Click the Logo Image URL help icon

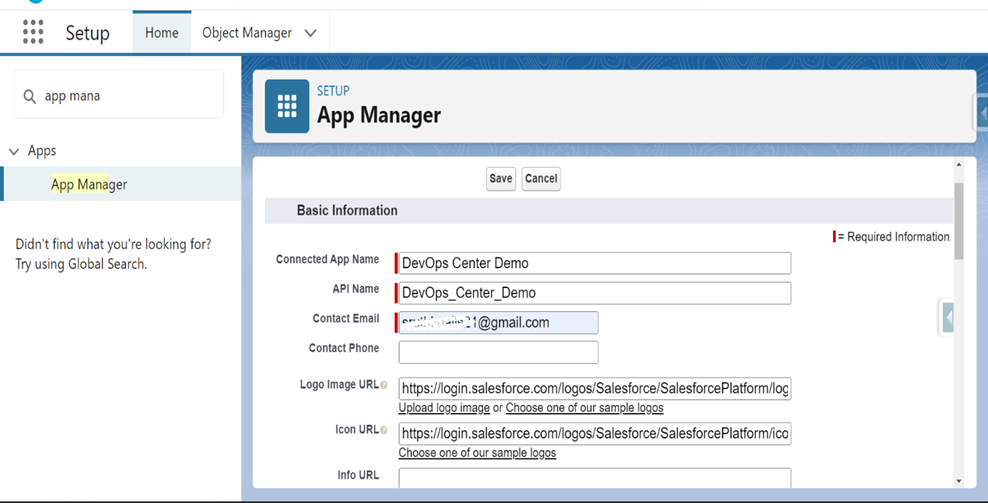click(384, 385)
